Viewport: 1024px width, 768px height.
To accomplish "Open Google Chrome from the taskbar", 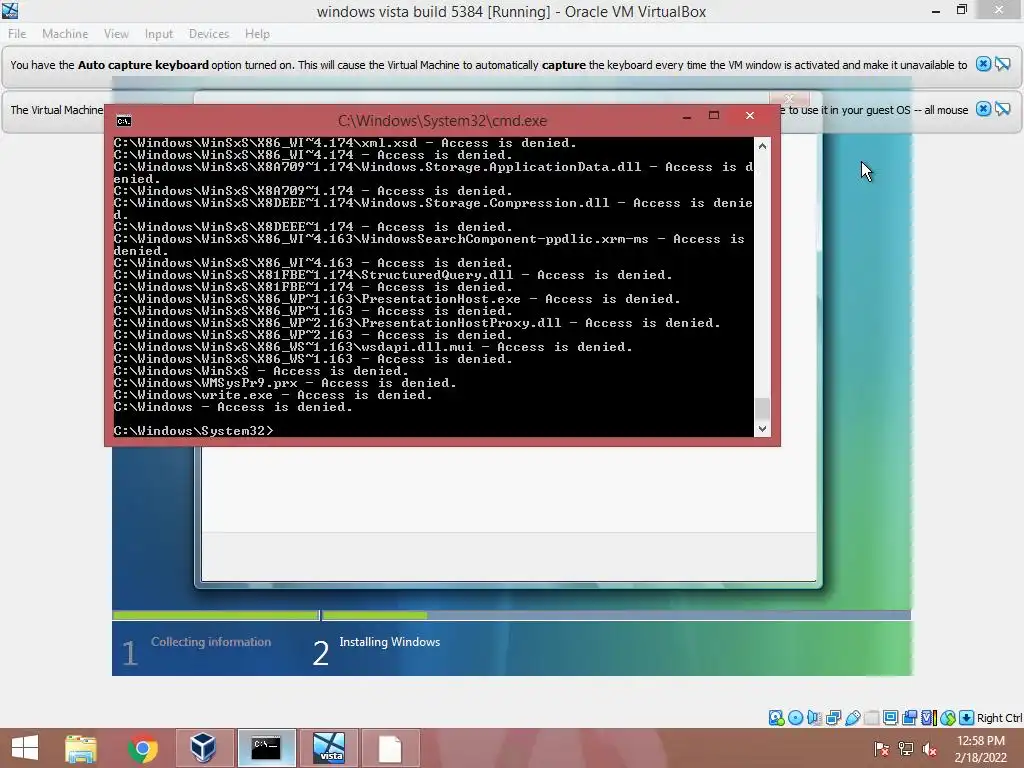I will pyautogui.click(x=142, y=748).
